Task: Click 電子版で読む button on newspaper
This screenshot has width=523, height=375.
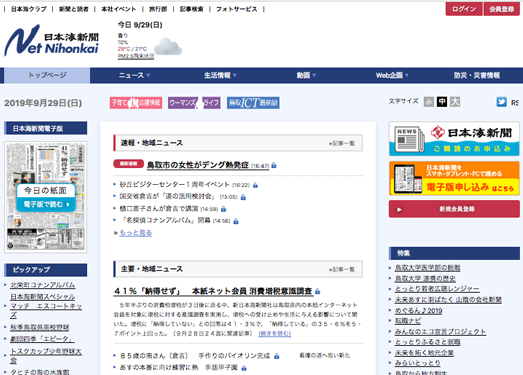Action: (x=46, y=204)
